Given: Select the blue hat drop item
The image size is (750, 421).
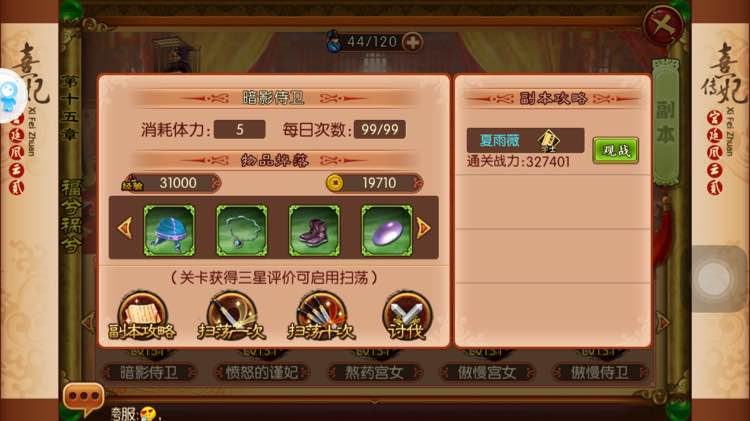Looking at the screenshot, I should [169, 230].
